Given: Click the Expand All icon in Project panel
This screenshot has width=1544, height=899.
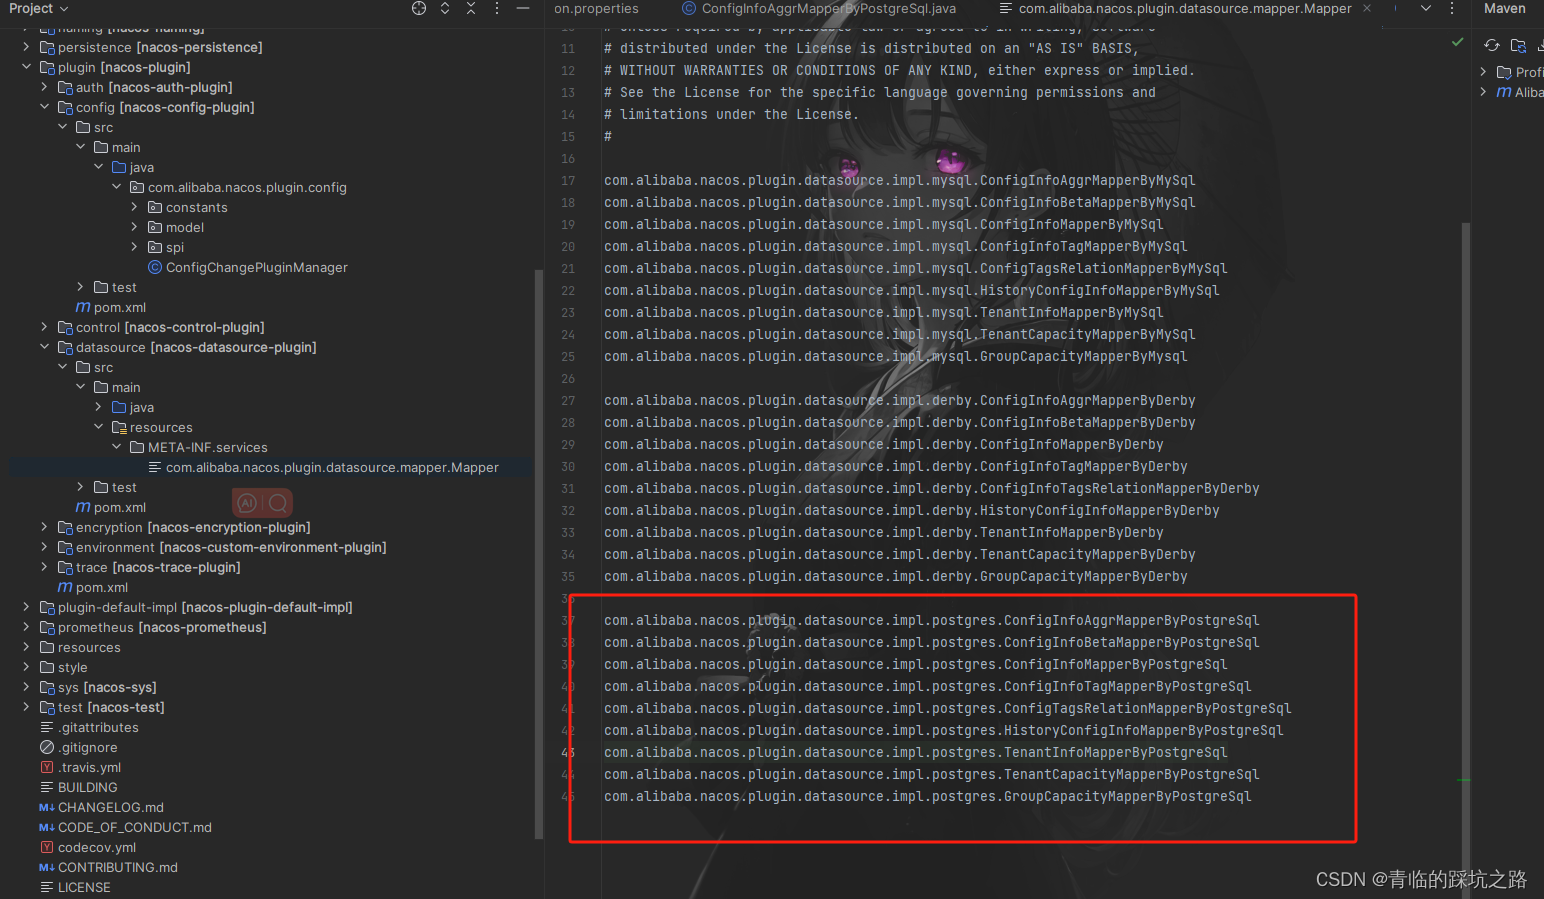Looking at the screenshot, I should pyautogui.click(x=445, y=8).
